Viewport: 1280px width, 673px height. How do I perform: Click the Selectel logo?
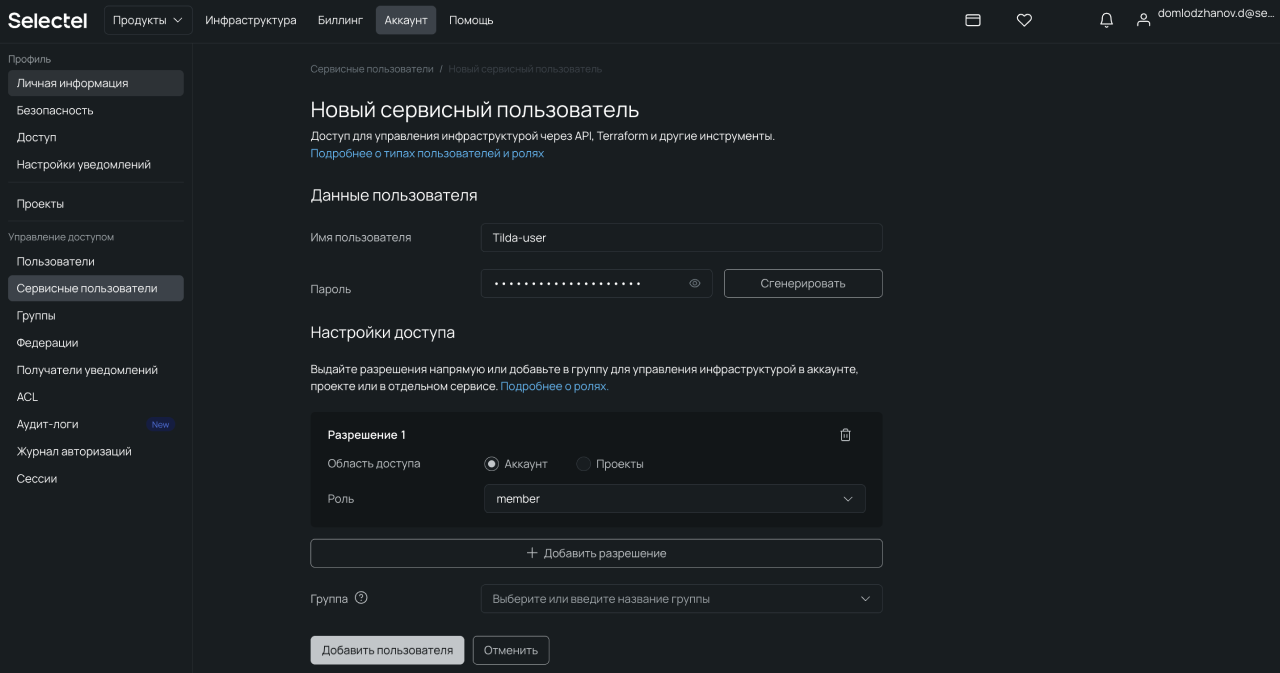47,19
